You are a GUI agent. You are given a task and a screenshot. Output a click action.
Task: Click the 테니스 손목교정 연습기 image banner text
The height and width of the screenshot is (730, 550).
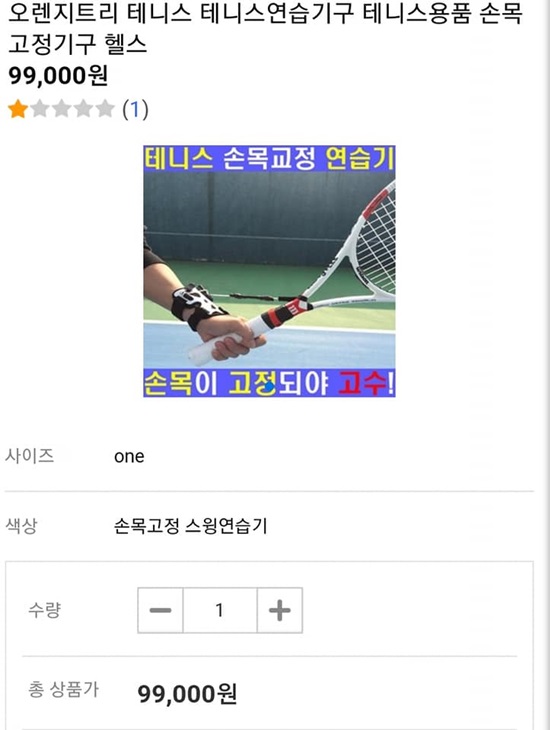tap(269, 159)
